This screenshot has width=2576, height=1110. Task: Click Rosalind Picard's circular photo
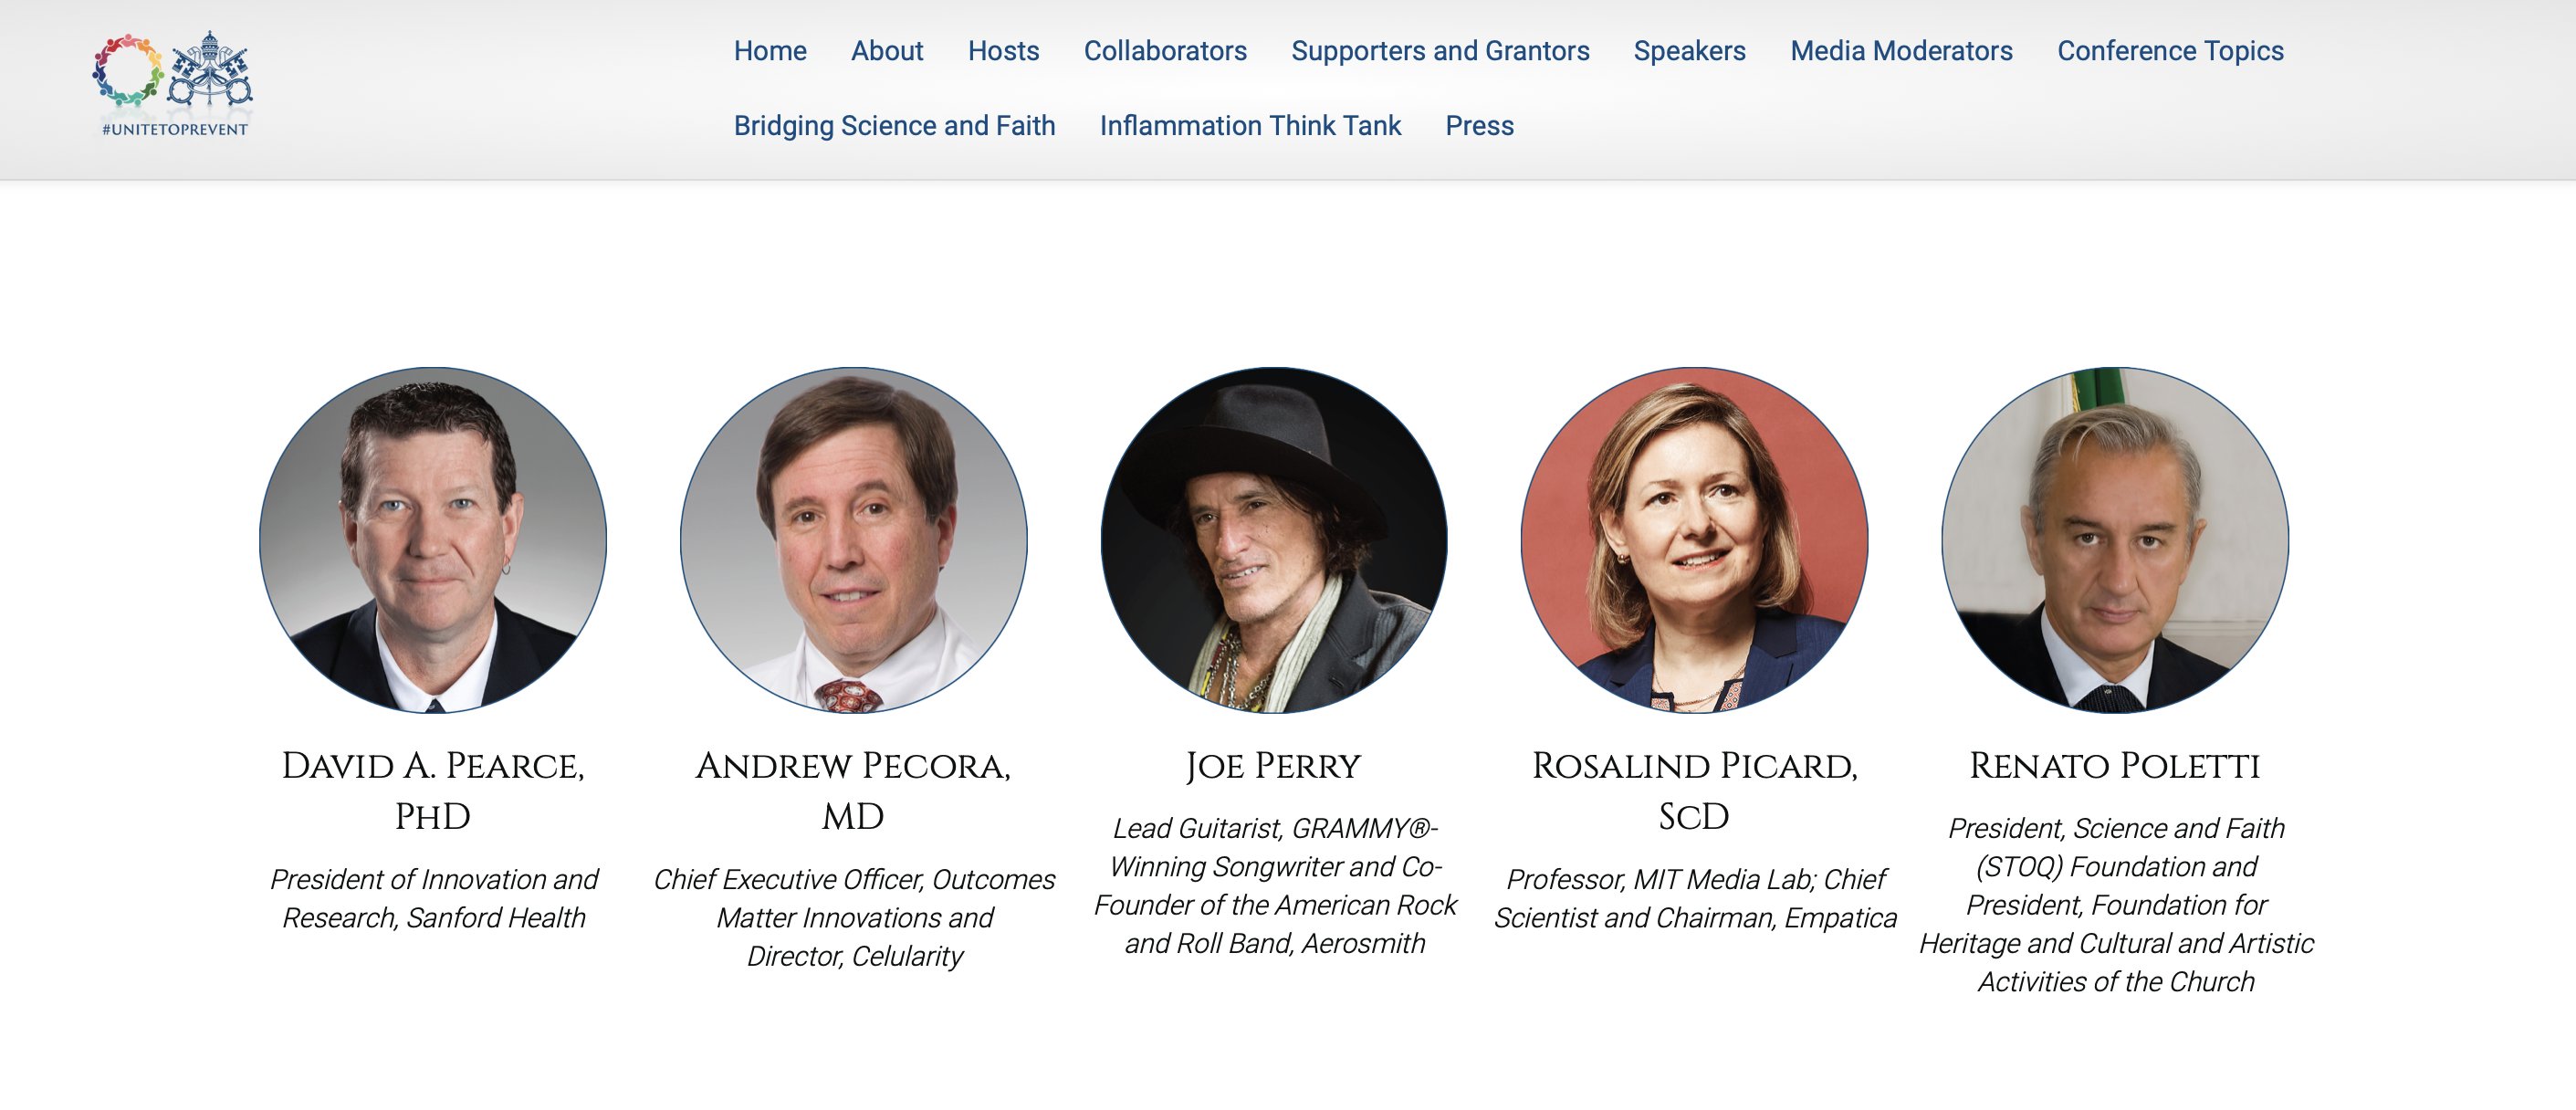(1694, 540)
